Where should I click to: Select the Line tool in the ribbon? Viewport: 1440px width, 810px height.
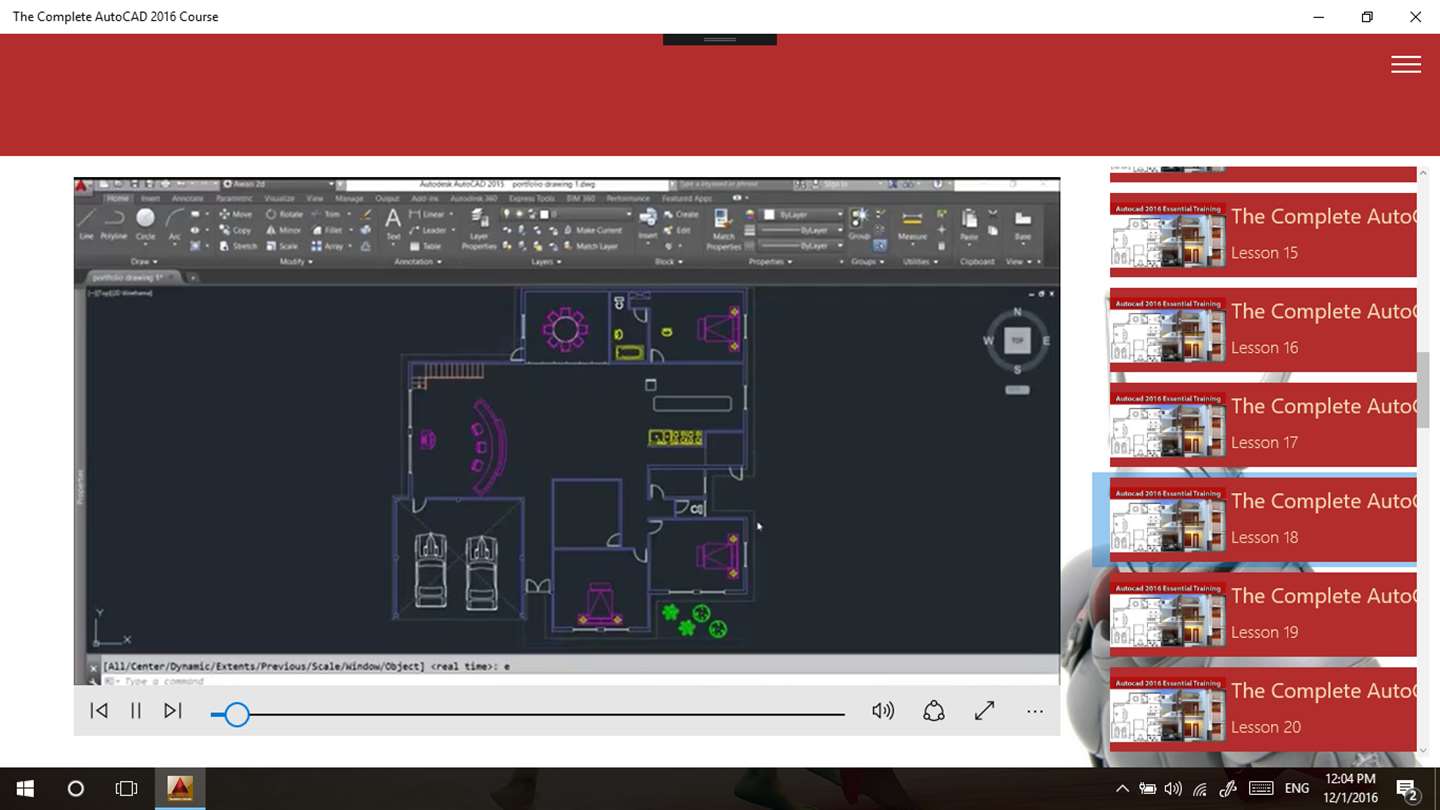88,225
